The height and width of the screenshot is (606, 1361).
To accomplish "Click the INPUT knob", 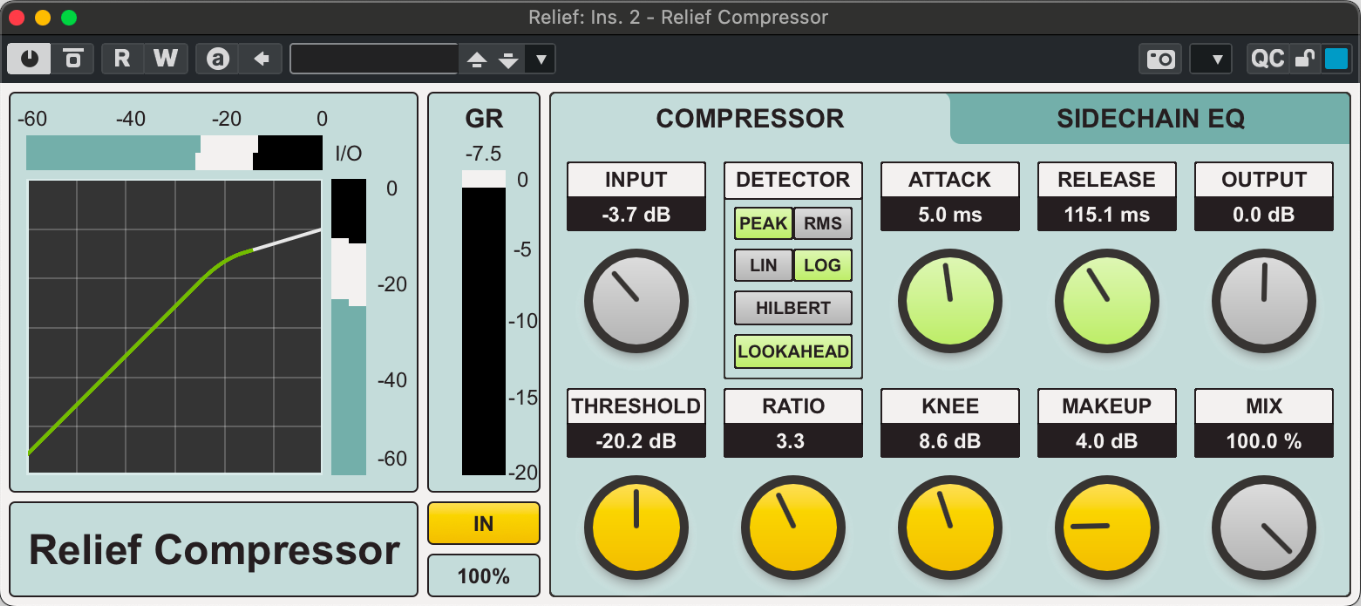I will [x=636, y=301].
